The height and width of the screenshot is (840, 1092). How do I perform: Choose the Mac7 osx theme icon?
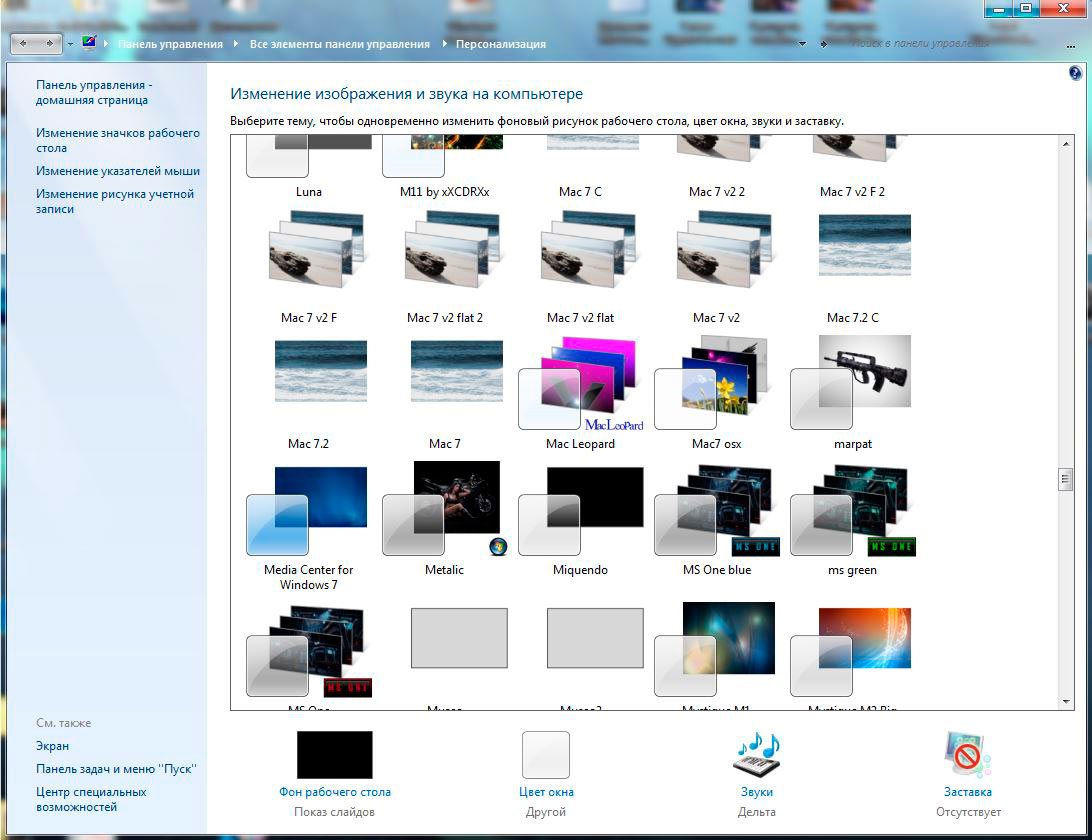click(x=712, y=383)
